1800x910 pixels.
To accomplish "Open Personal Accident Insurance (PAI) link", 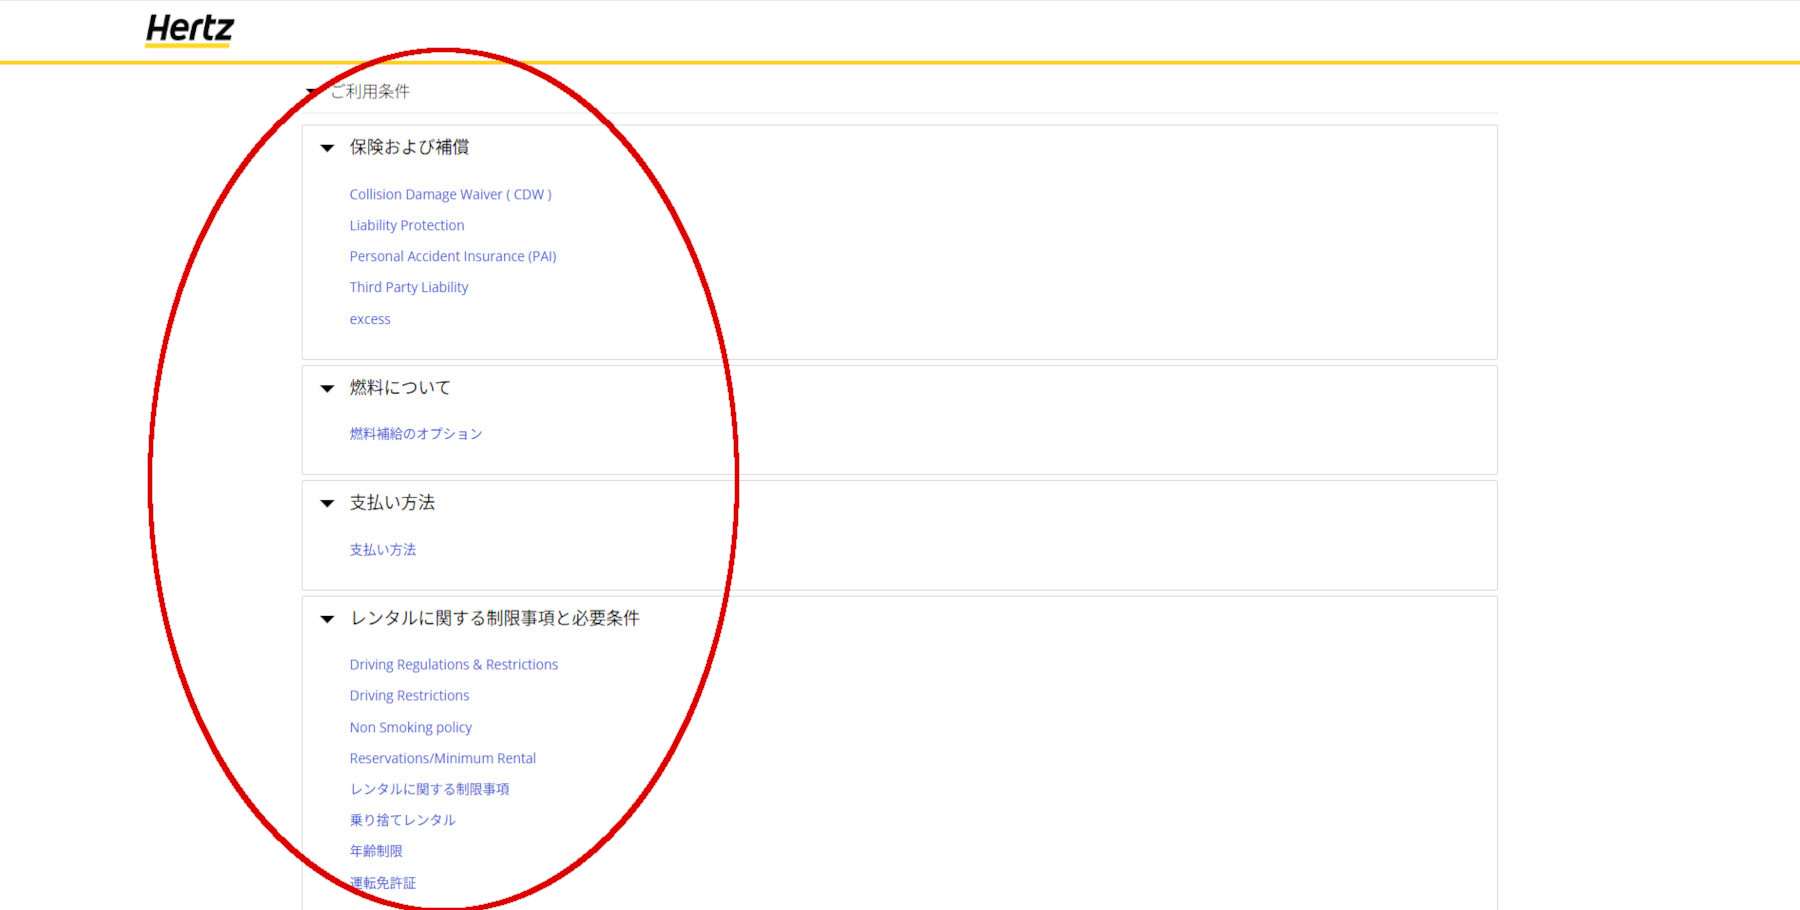I will 452,257.
